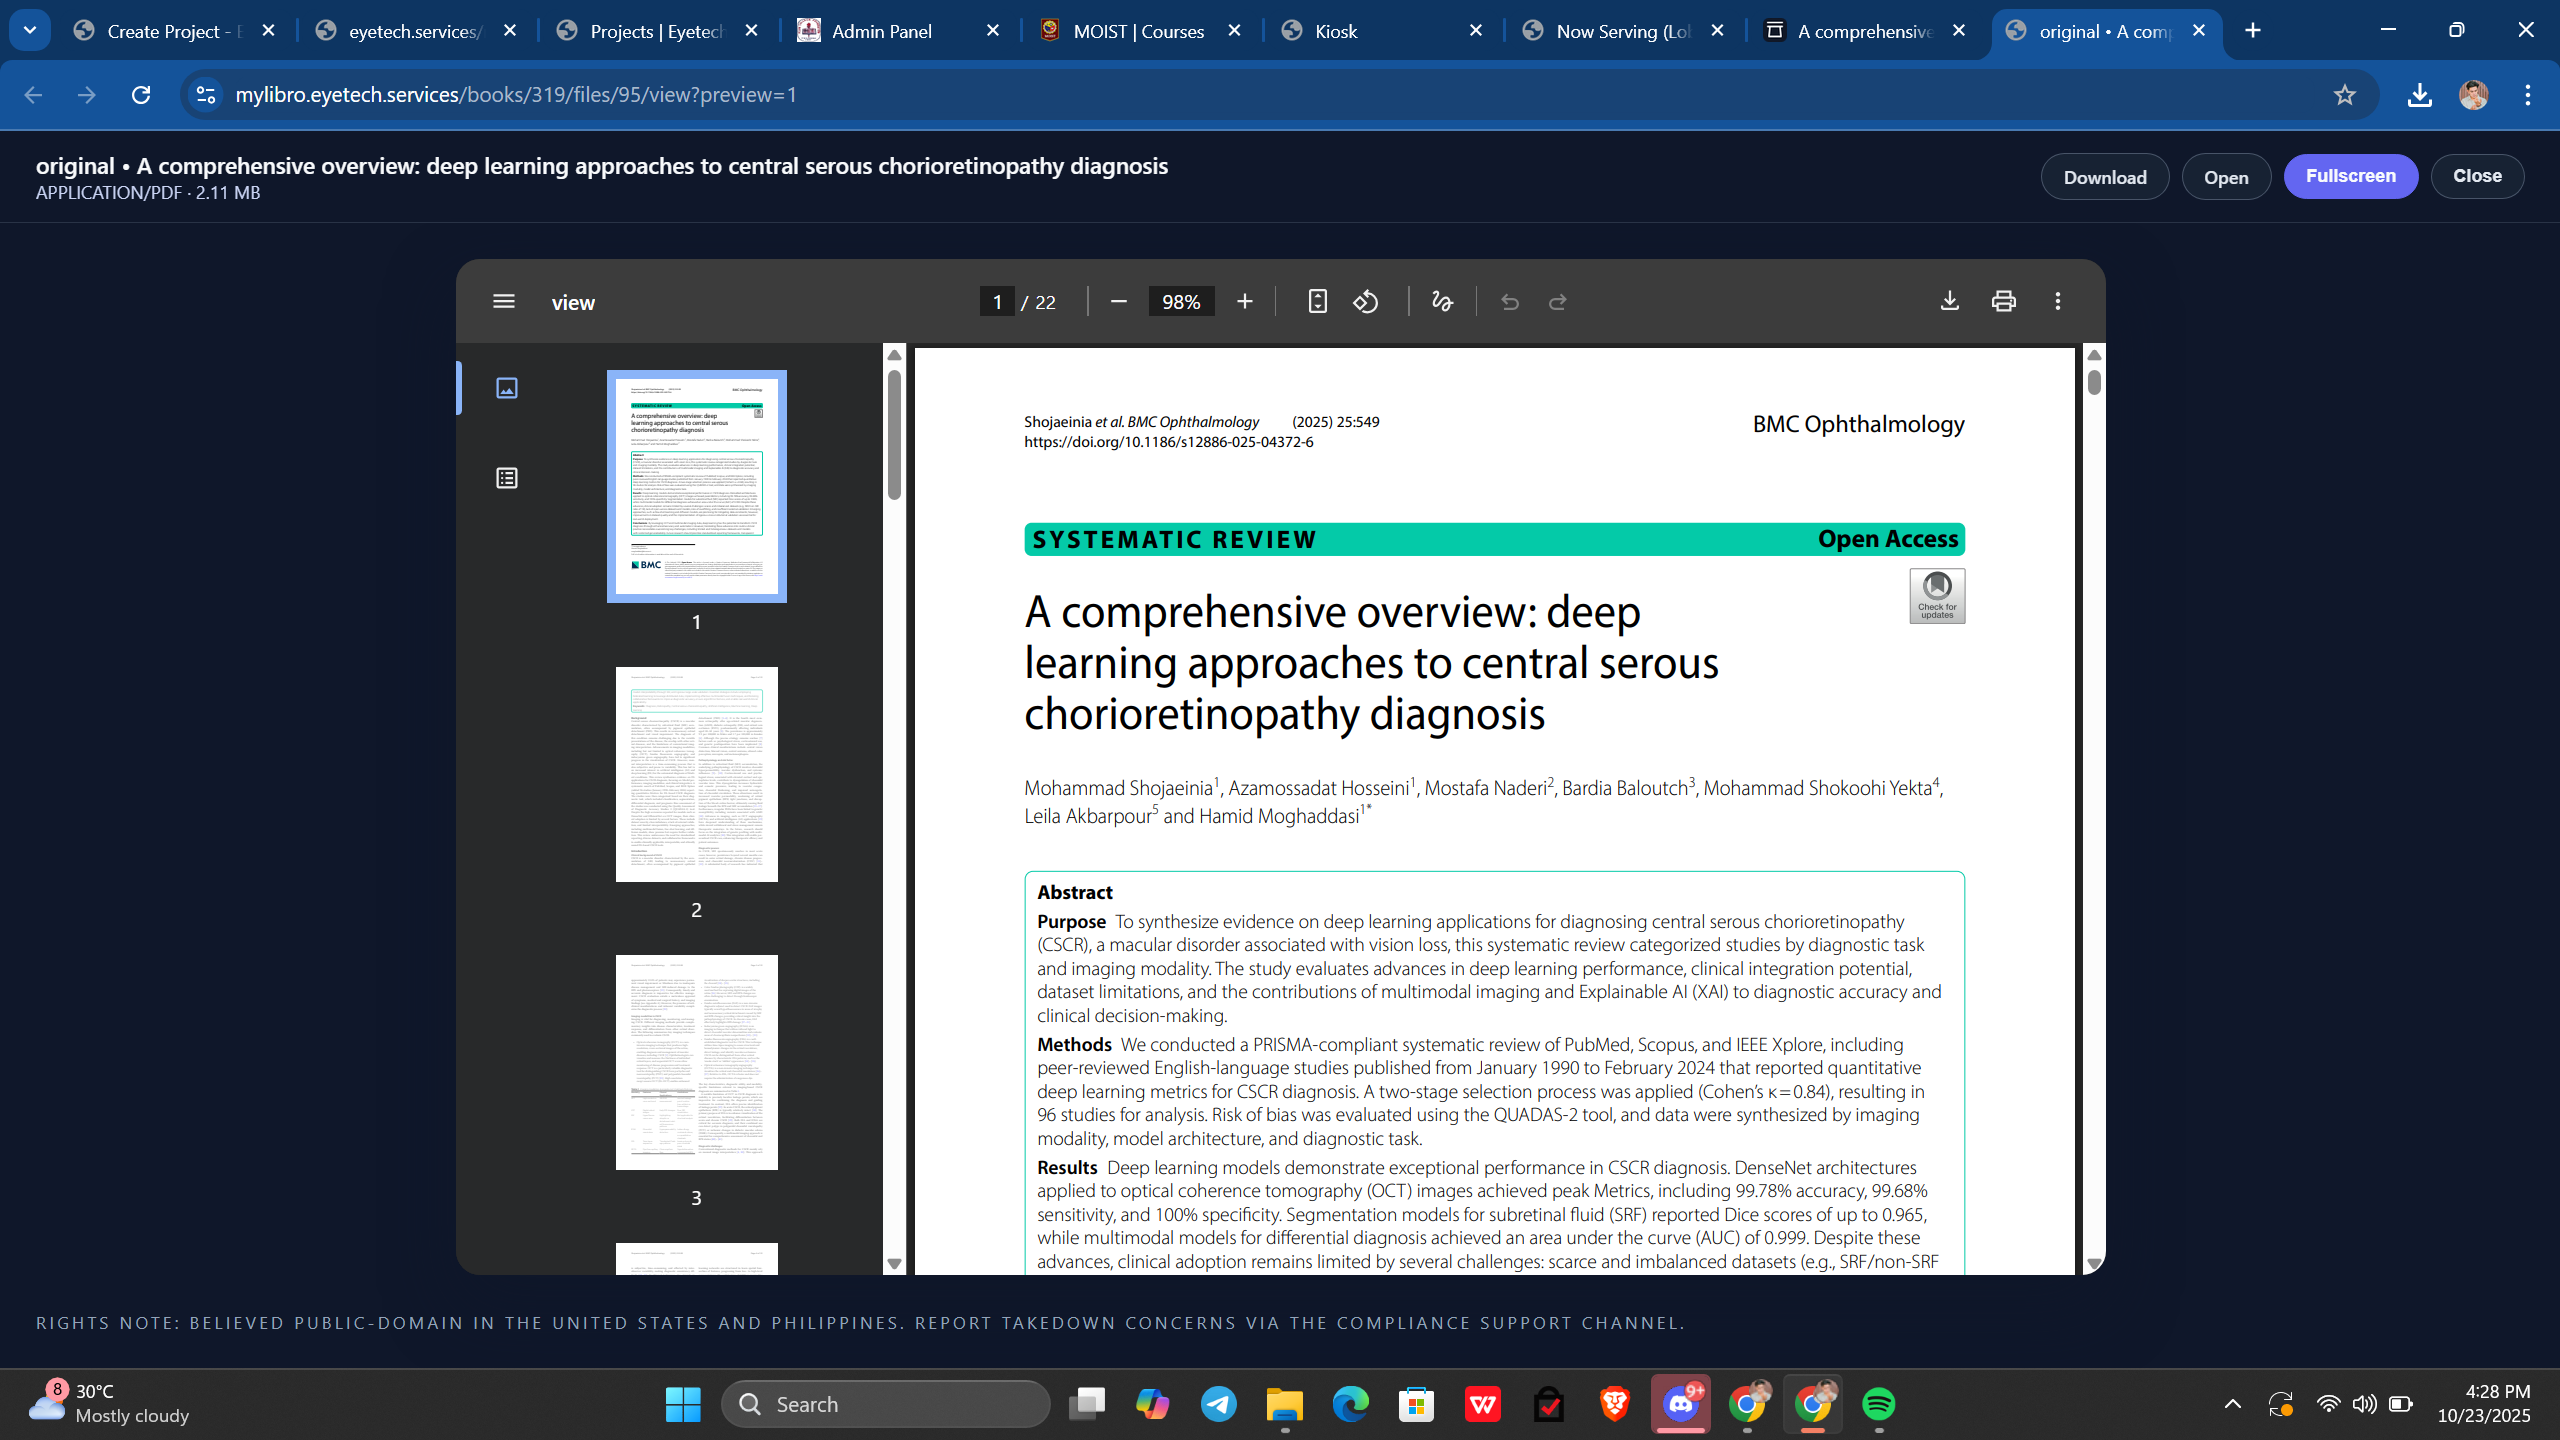This screenshot has height=1440, width=2560.
Task: Open the tab search dropdown arrow
Action: click(30, 30)
